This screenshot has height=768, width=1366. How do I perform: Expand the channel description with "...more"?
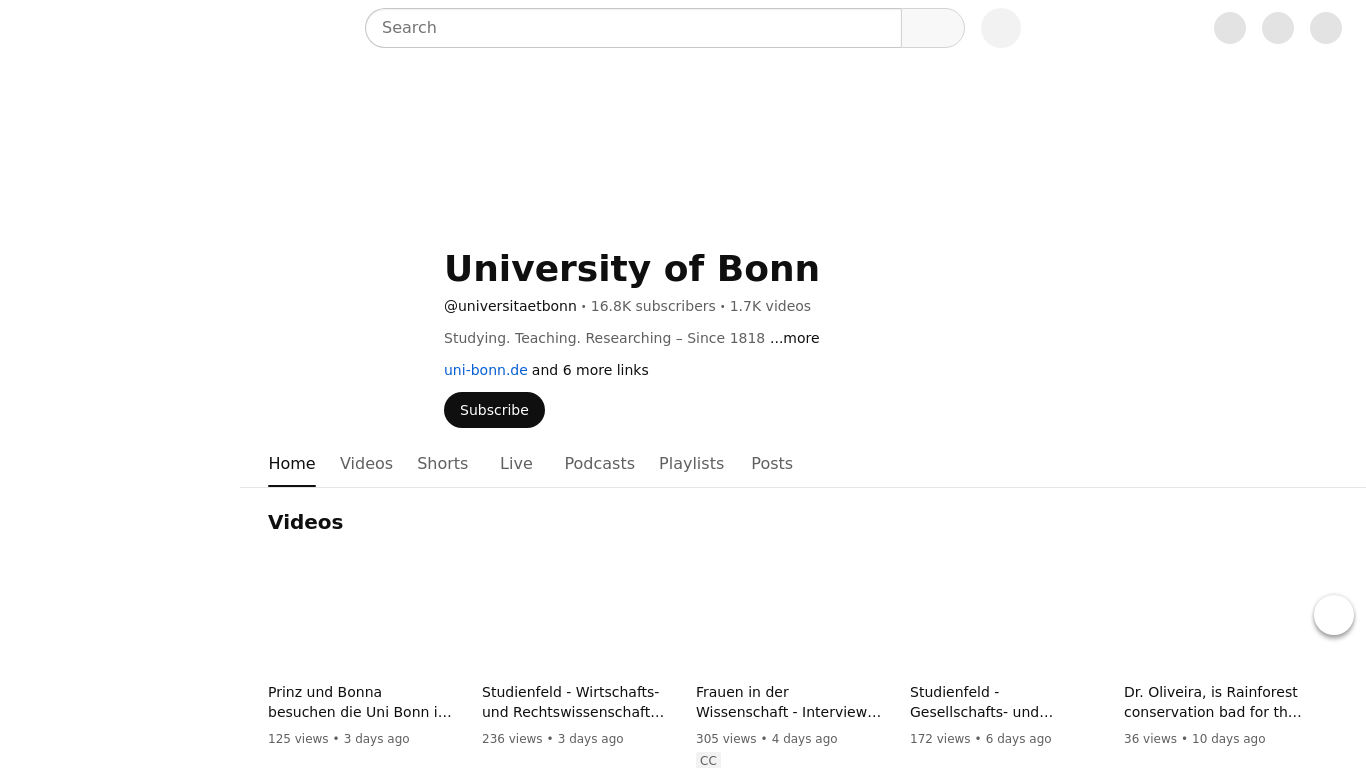point(794,338)
